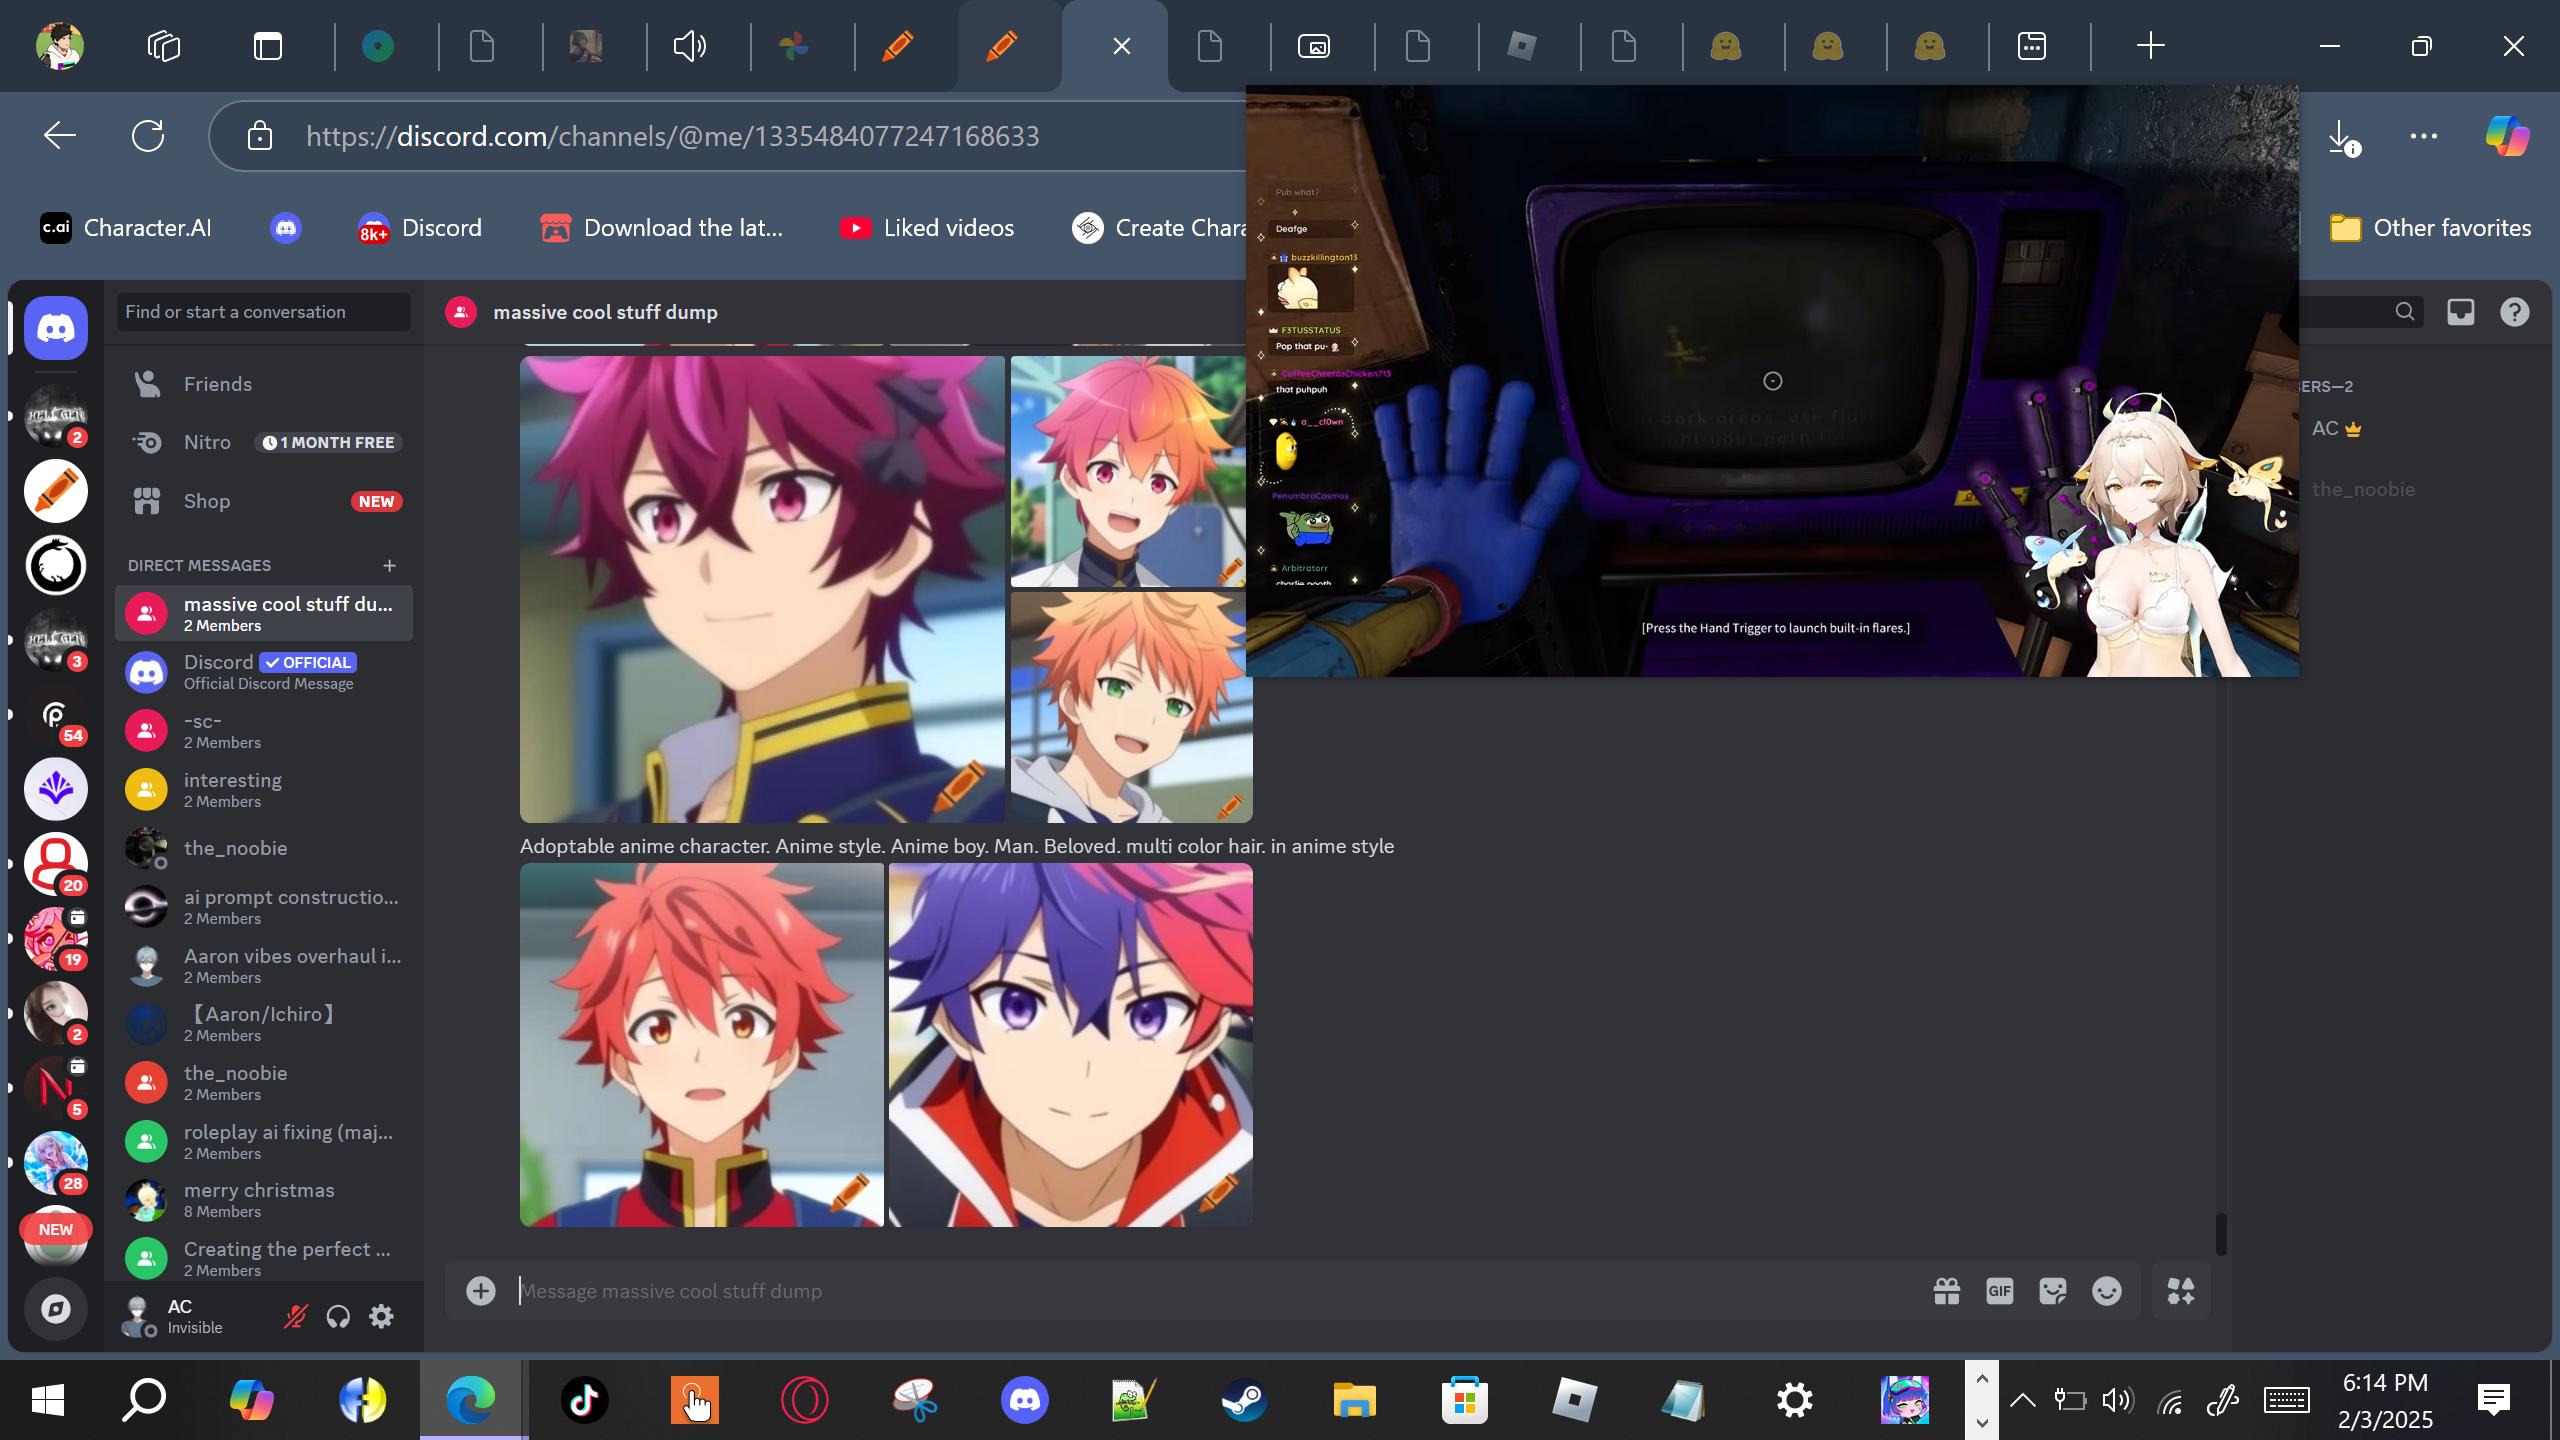Open the Apps launcher in message bar
This screenshot has height=1440, width=2560.
[2181, 1291]
